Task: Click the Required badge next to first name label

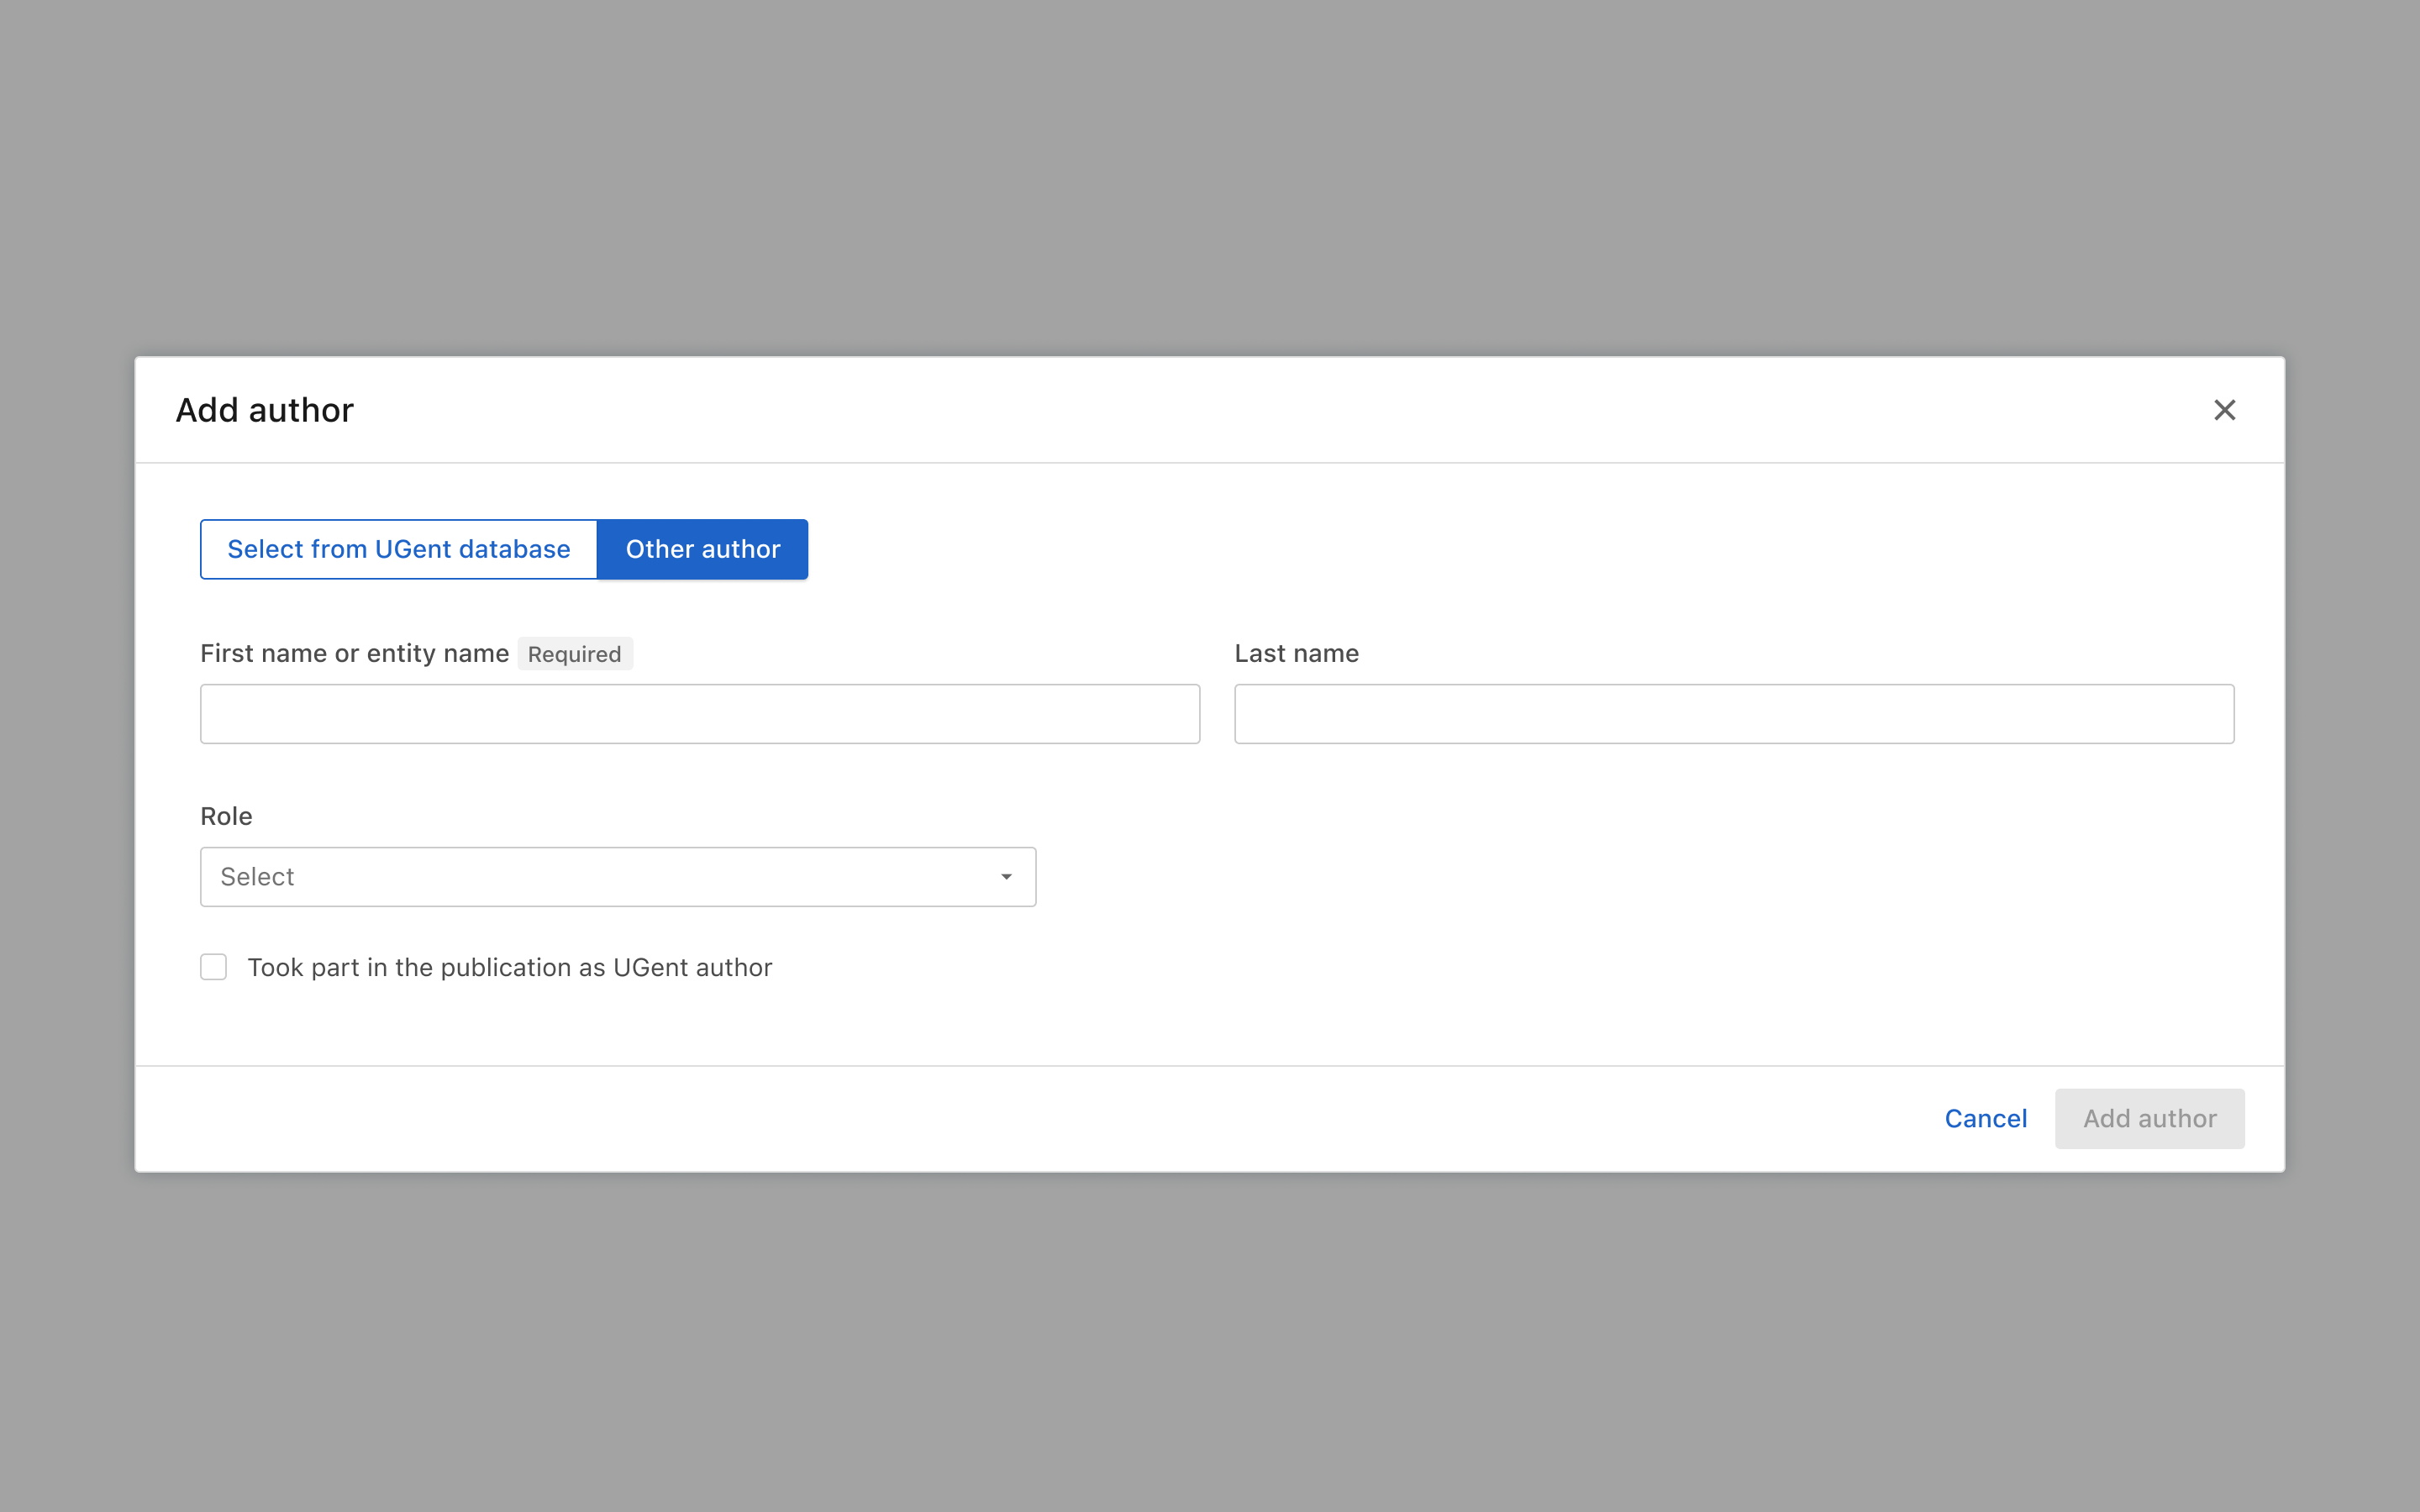Action: pyautogui.click(x=575, y=653)
